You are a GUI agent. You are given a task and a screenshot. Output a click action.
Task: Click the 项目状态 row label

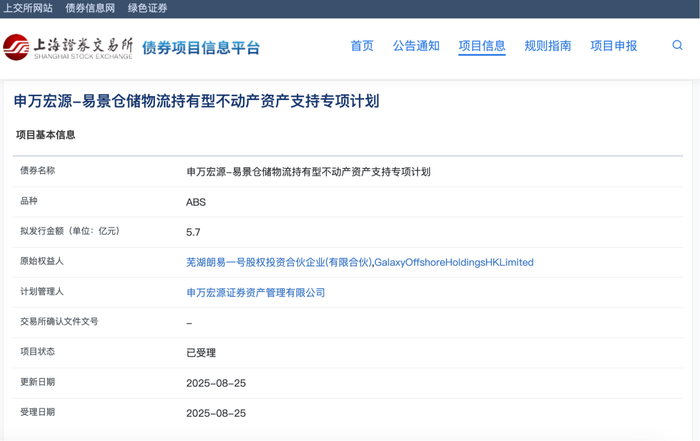tap(38, 351)
